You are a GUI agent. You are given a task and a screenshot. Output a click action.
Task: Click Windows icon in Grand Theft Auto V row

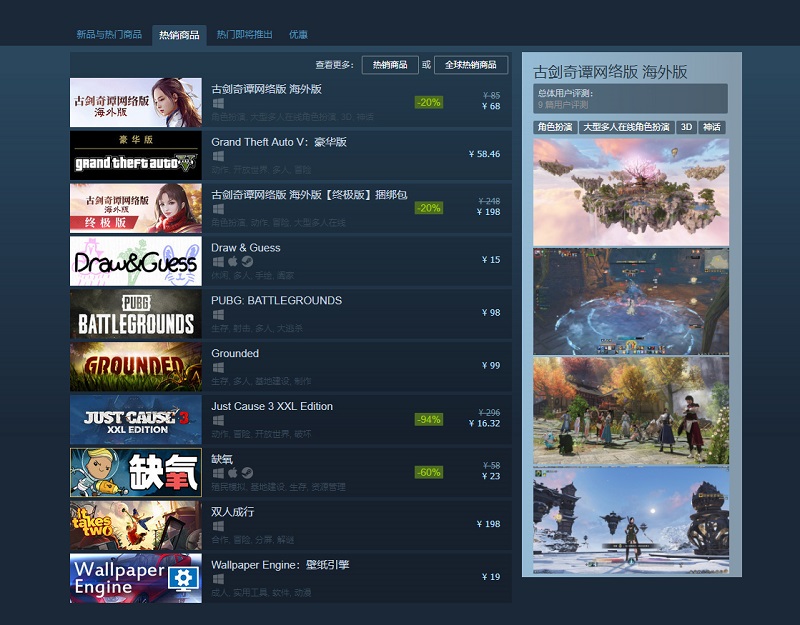pyautogui.click(x=218, y=156)
